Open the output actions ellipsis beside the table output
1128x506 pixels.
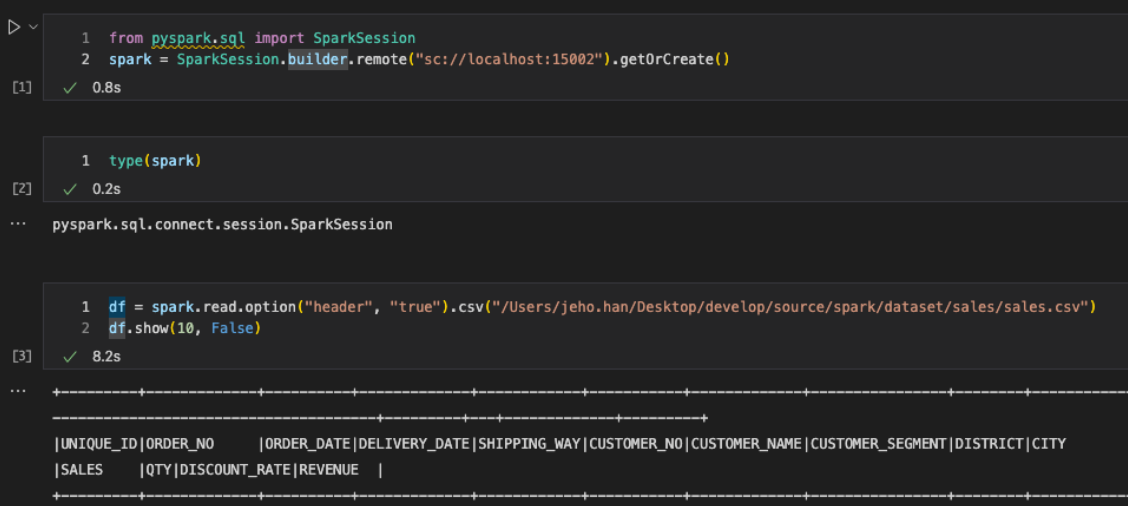pos(18,392)
